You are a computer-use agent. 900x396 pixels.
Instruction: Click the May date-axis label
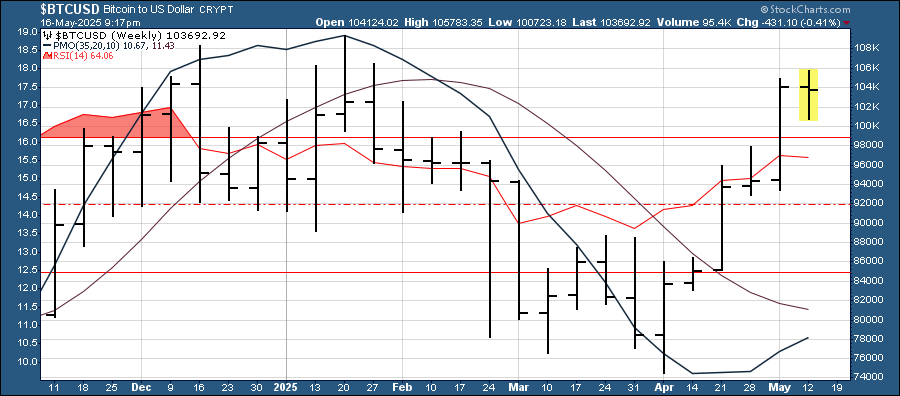tap(779, 388)
